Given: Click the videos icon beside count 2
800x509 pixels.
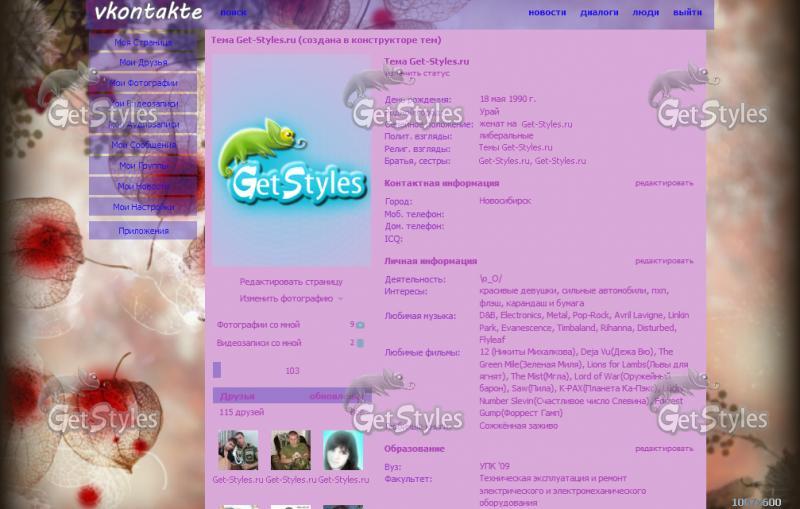Looking at the screenshot, I should coord(360,343).
